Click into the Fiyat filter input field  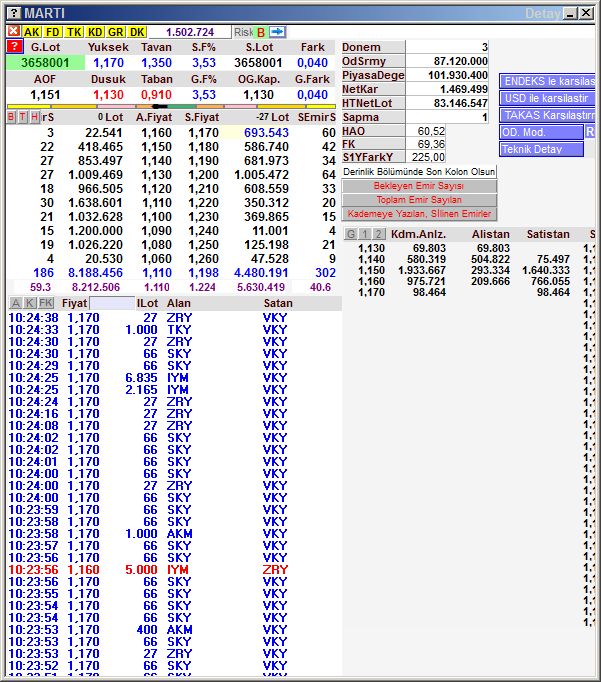[x=111, y=303]
